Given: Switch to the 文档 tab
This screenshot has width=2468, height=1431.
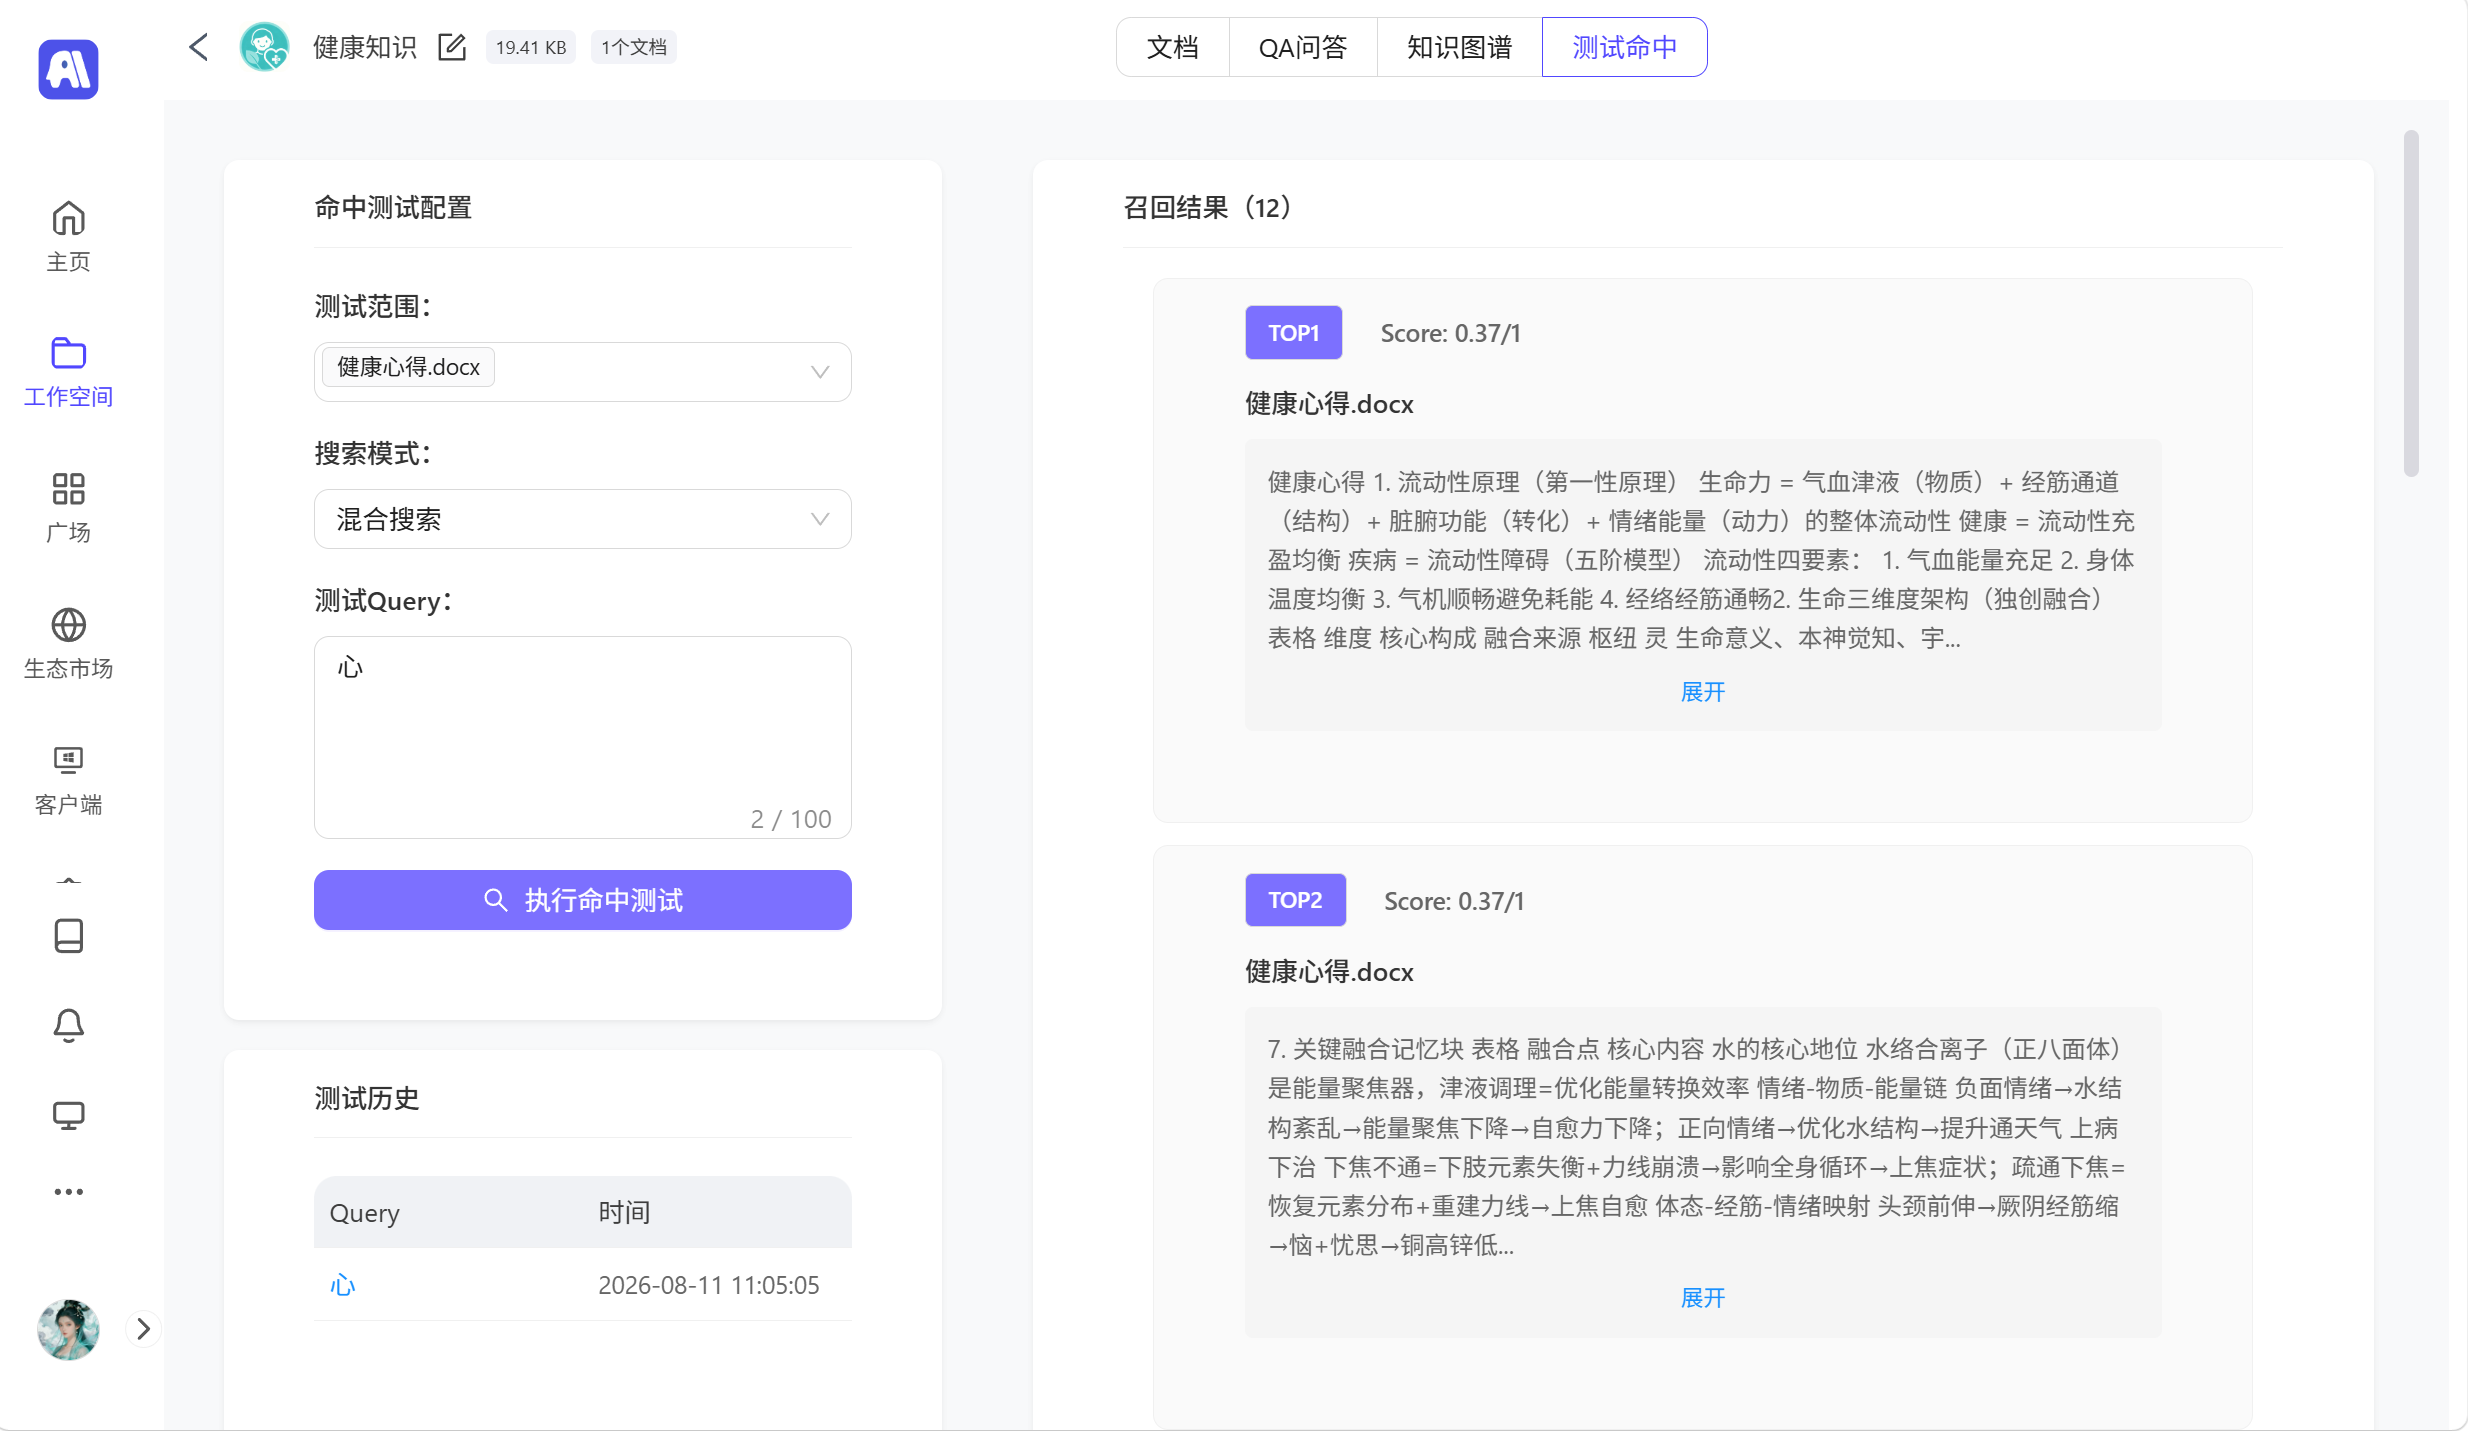Looking at the screenshot, I should (1172, 47).
